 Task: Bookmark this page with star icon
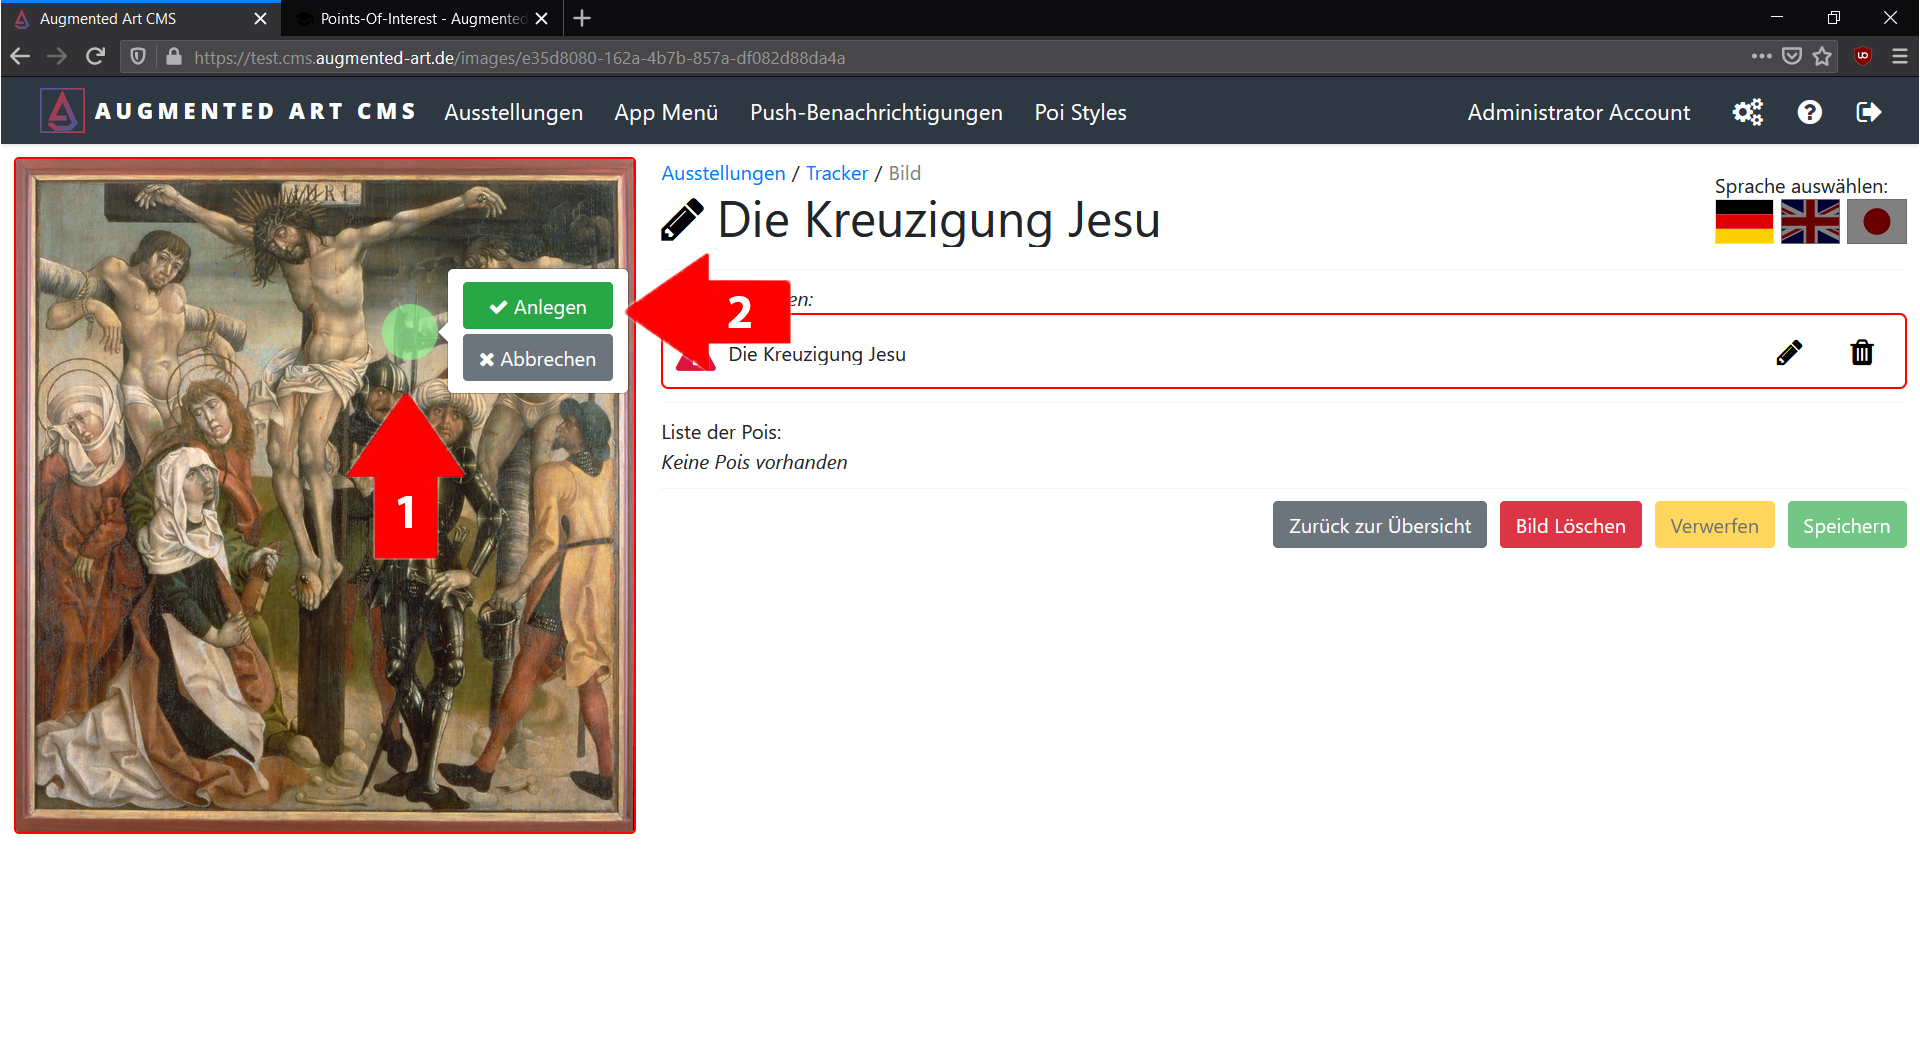coord(1822,57)
